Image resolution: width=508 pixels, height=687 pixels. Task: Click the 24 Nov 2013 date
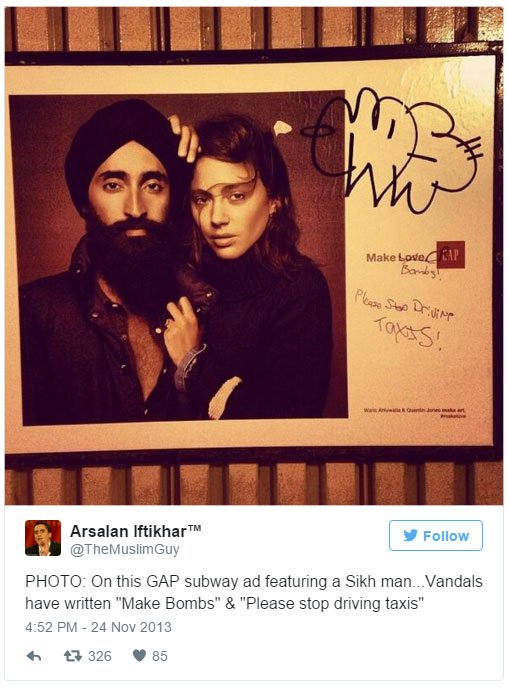click(131, 627)
